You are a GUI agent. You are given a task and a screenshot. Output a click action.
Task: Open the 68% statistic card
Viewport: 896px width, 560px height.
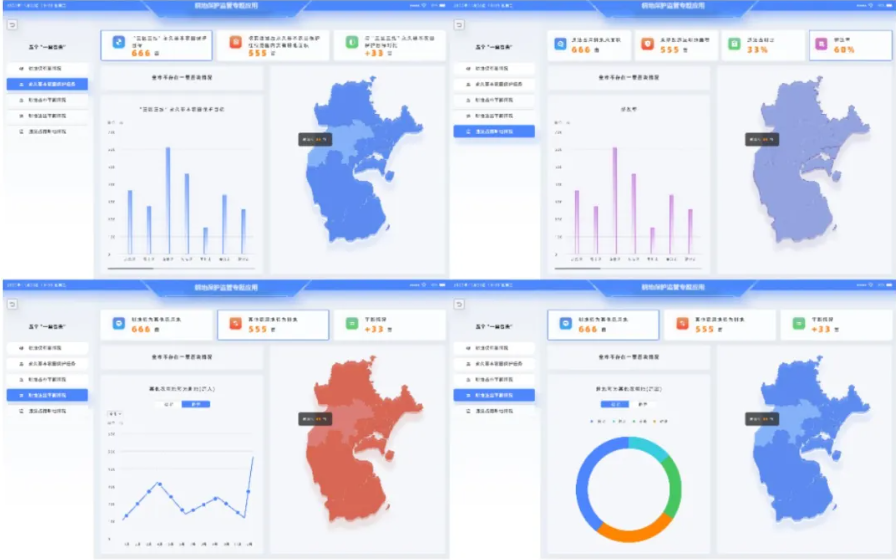coord(851,45)
